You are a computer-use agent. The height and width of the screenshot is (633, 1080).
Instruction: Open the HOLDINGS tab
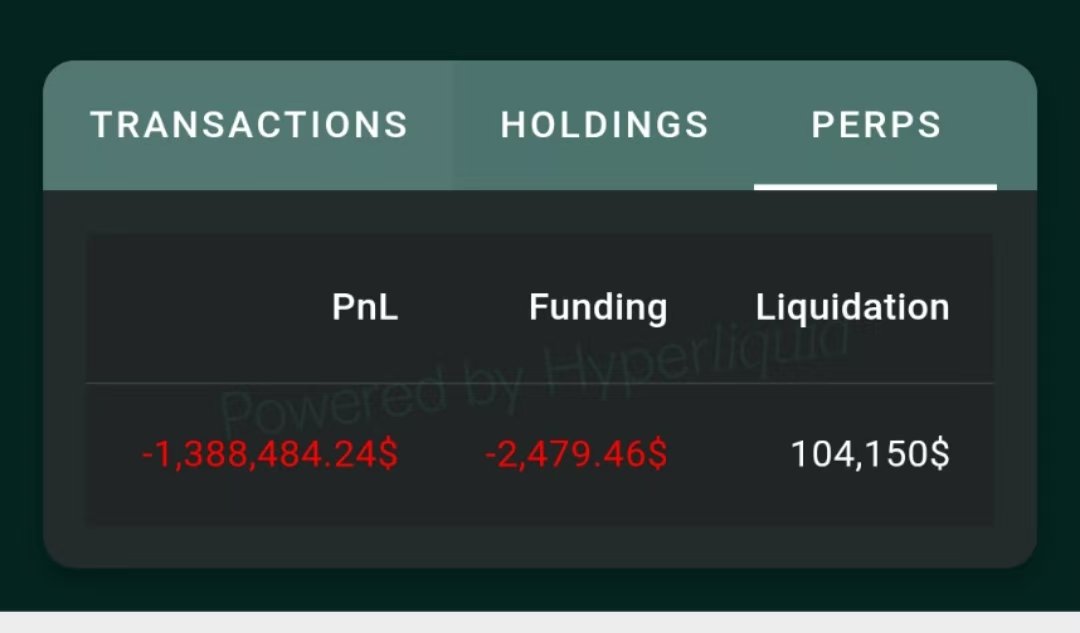[x=604, y=125]
